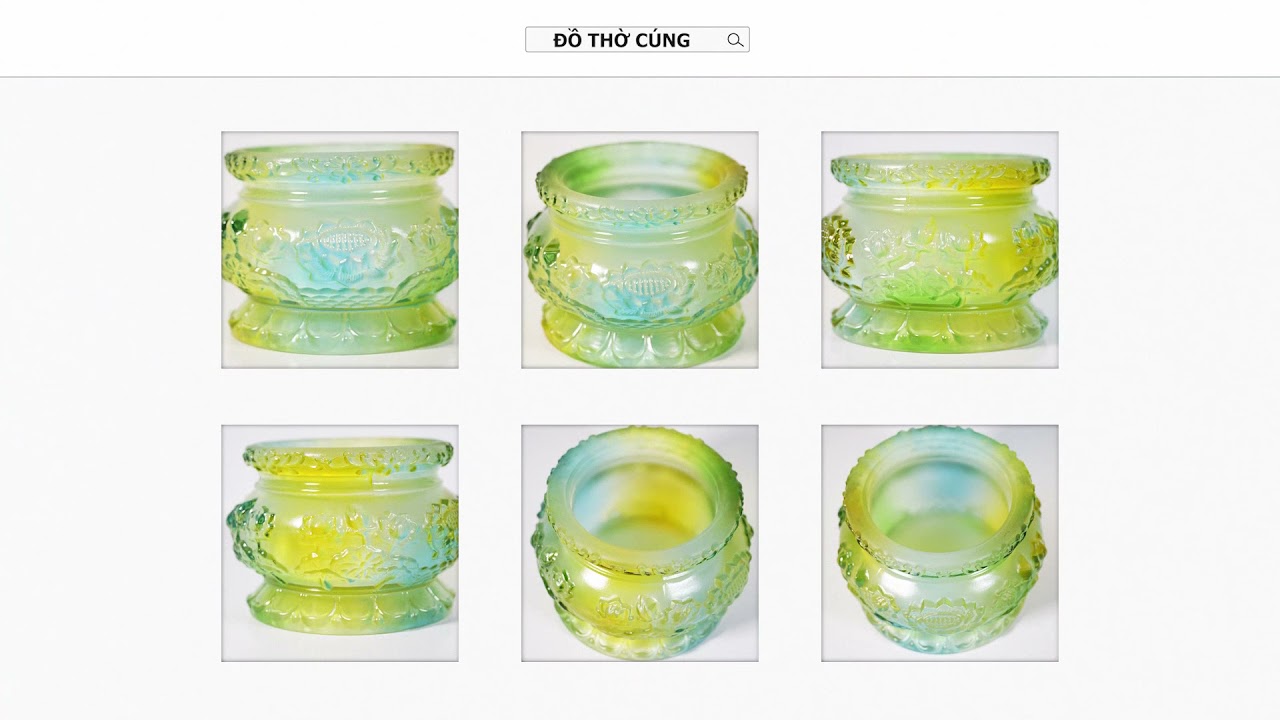This screenshot has height=720, width=1280.
Task: Select the third thumbnail in the first row
Action: [x=940, y=250]
